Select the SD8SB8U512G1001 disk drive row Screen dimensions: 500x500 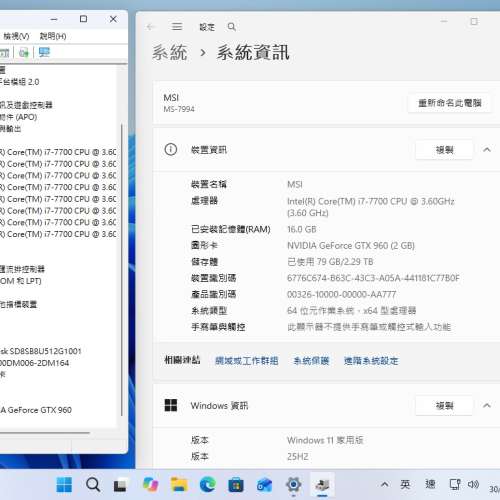point(41,351)
